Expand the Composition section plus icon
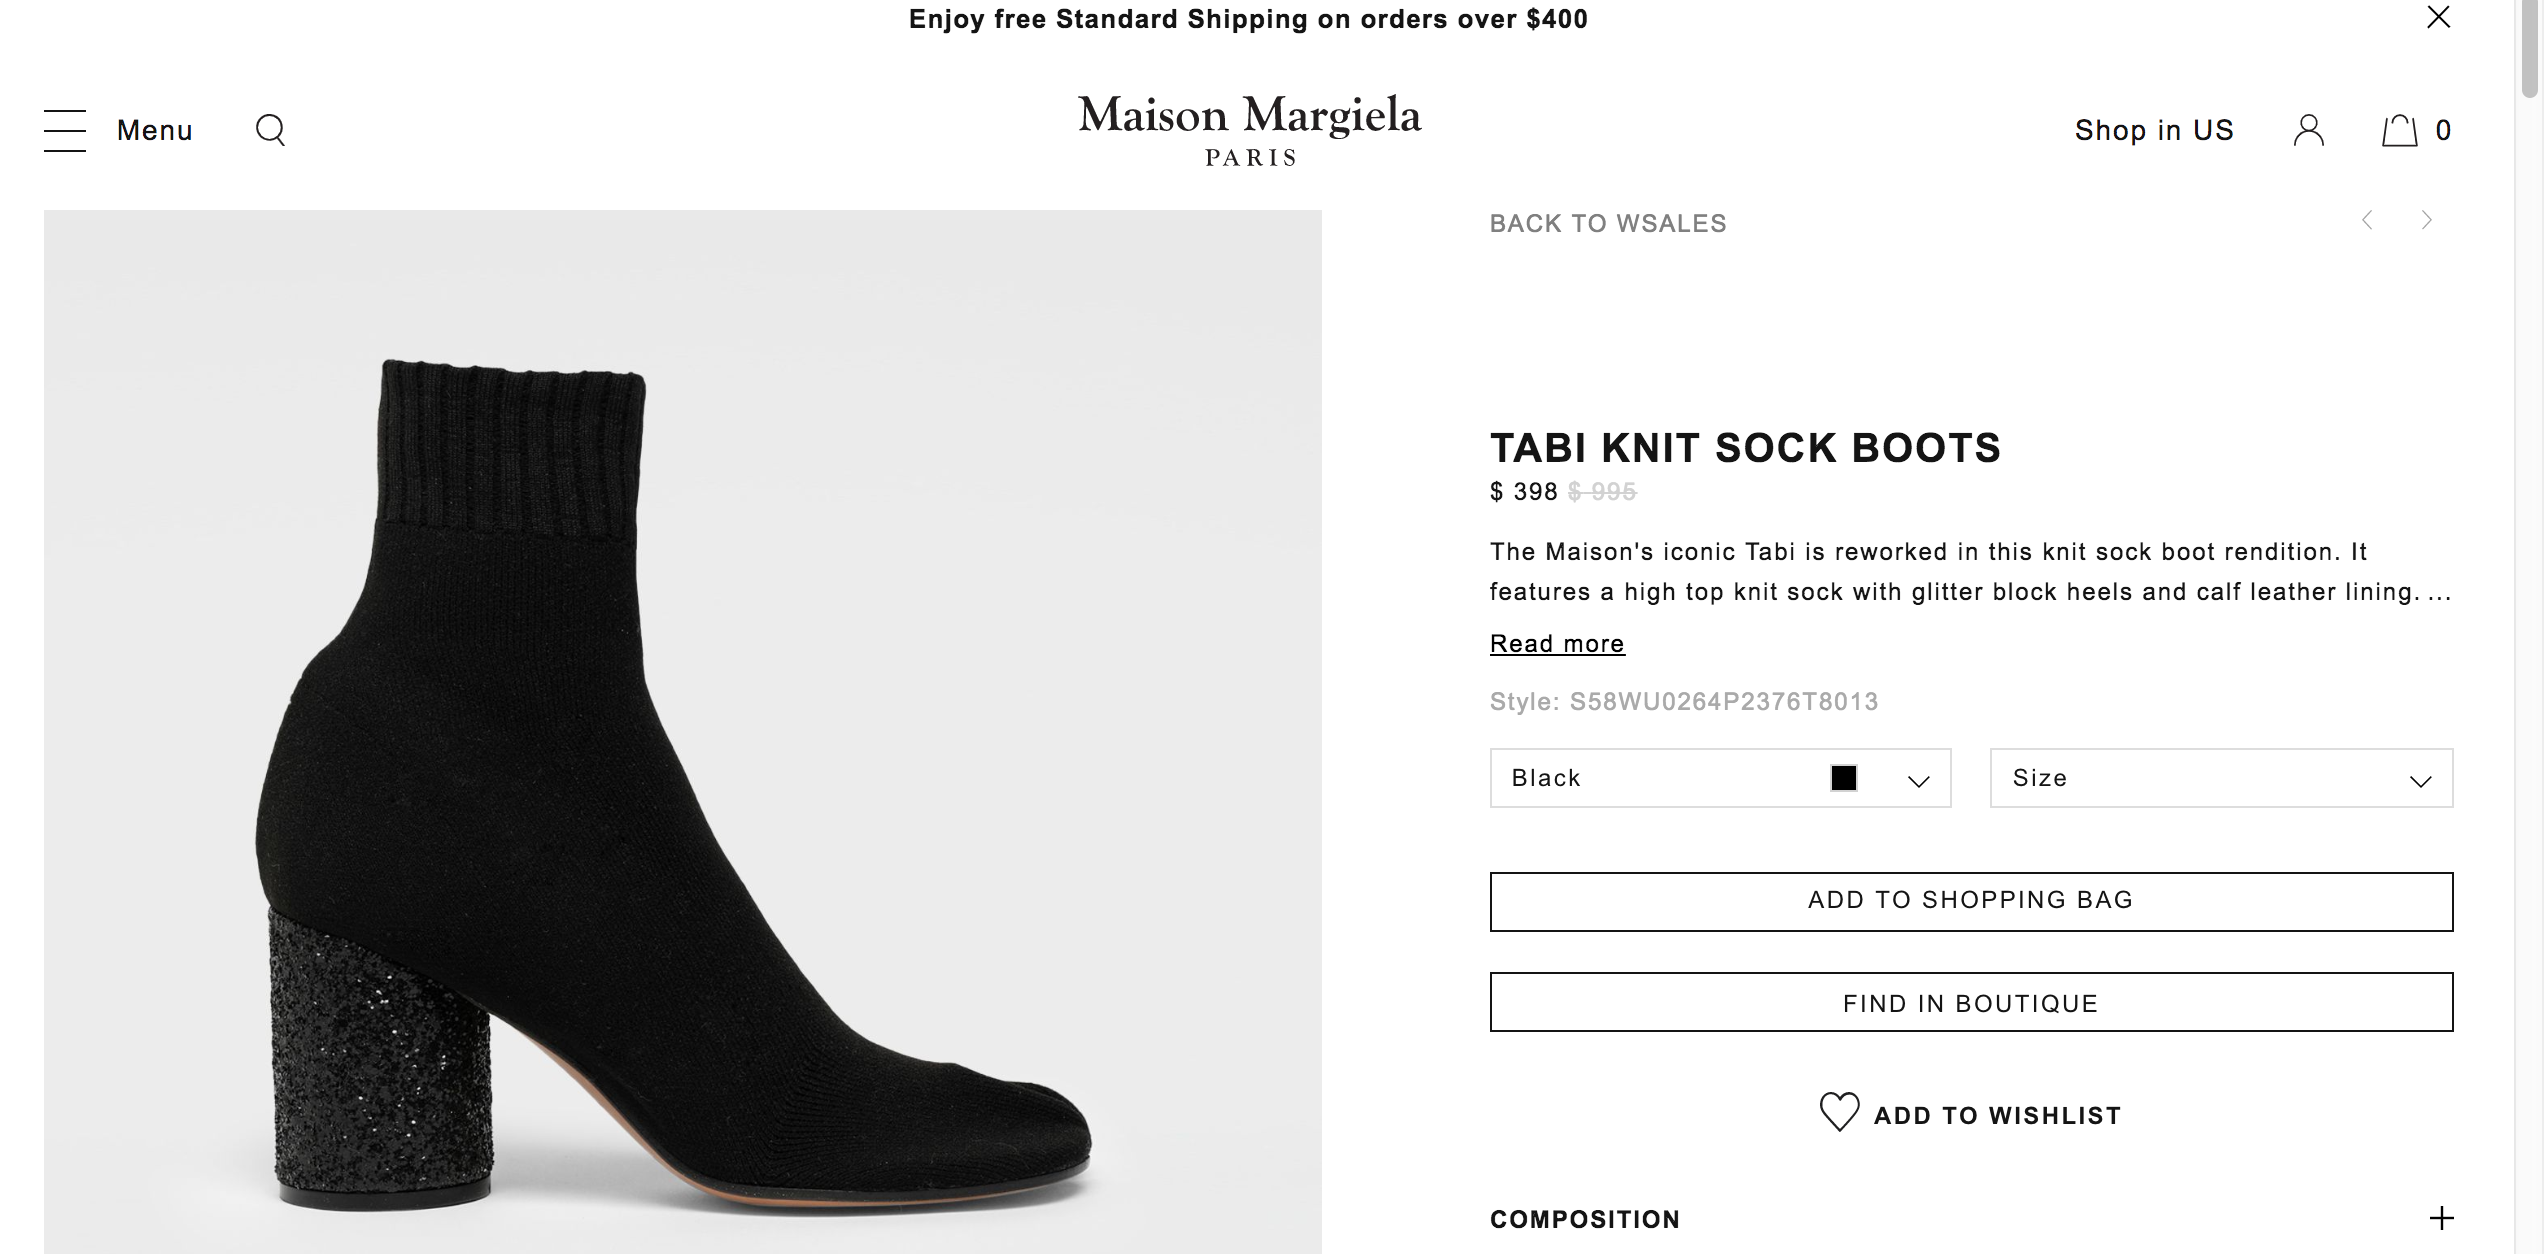 pyautogui.click(x=2441, y=1218)
